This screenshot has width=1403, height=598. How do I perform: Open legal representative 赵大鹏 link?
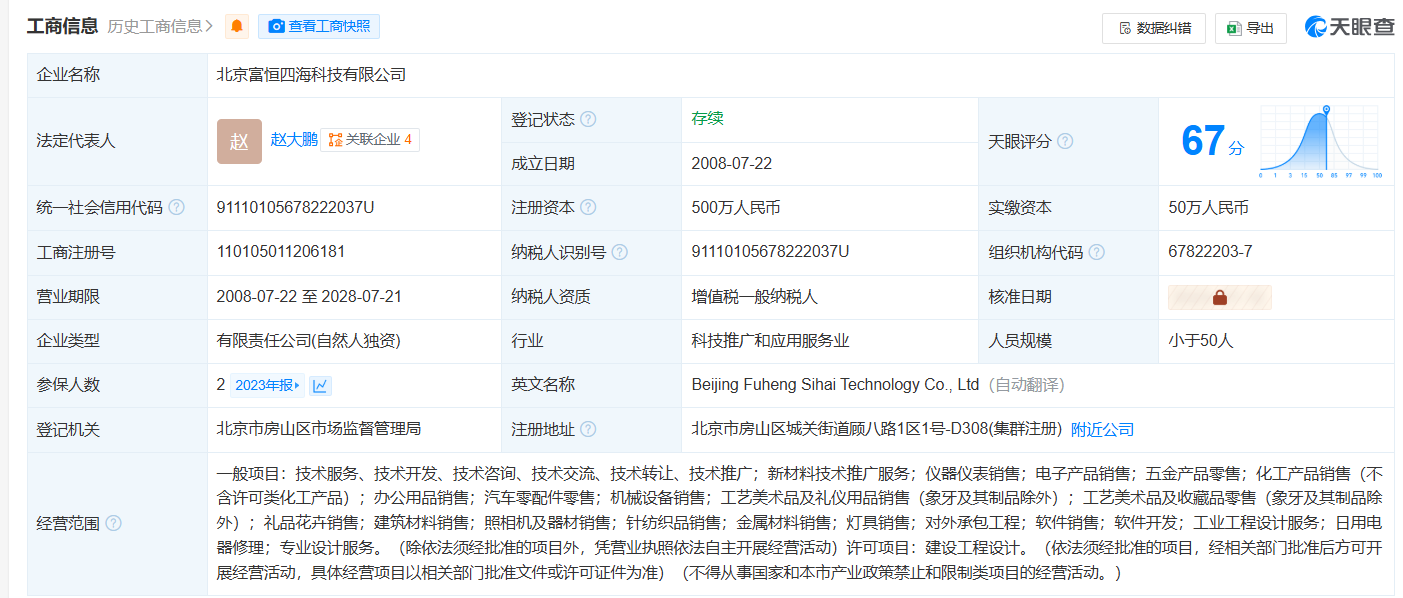pyautogui.click(x=294, y=140)
